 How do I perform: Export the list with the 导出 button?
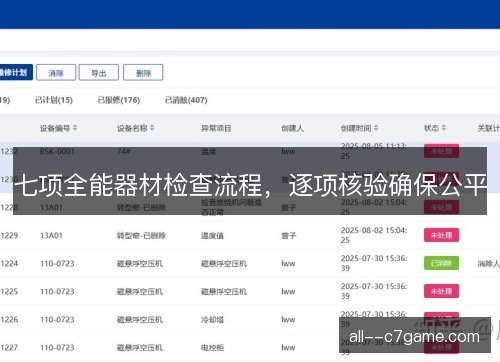coord(99,73)
